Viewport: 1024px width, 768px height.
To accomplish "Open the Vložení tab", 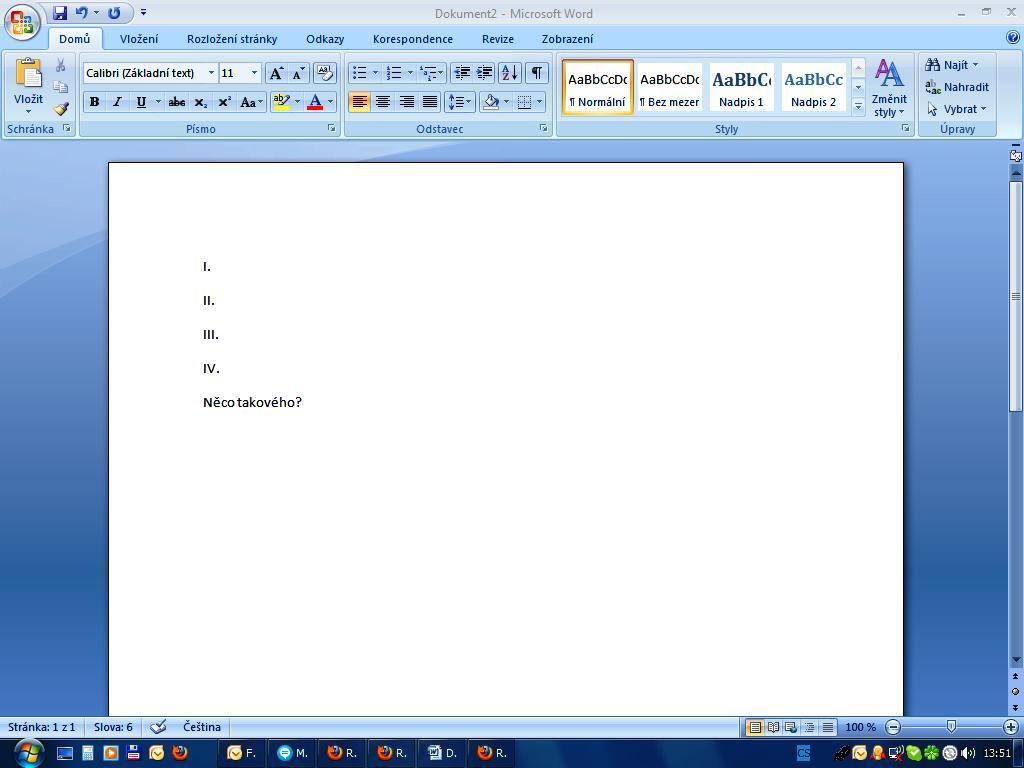I will coord(138,39).
